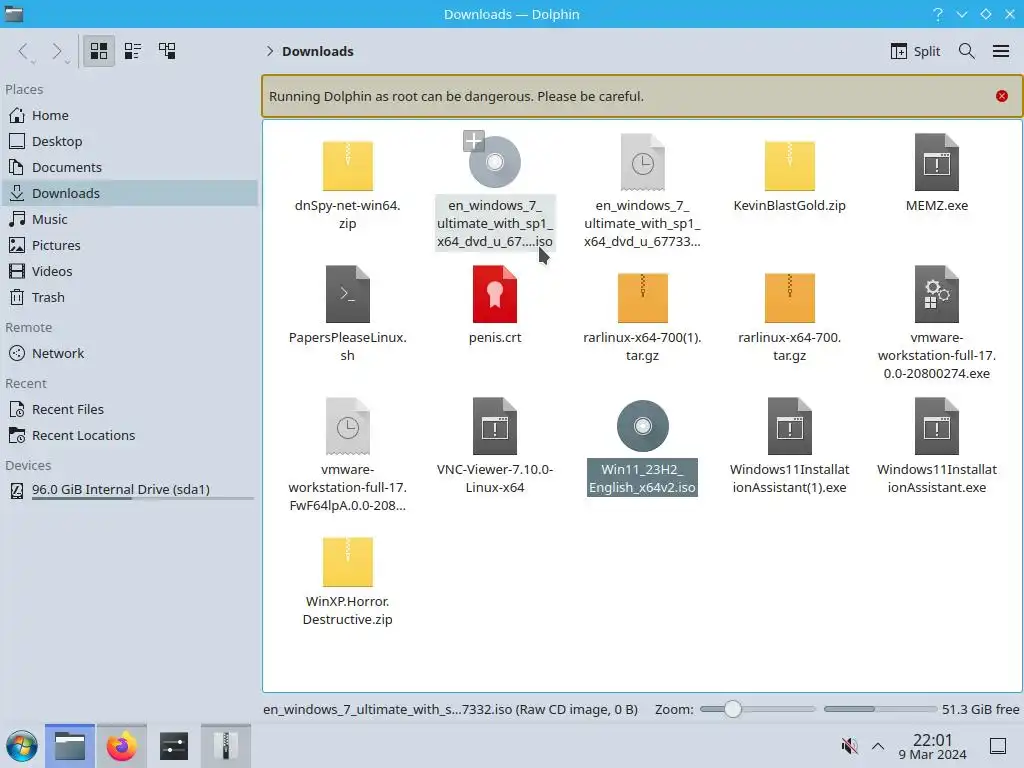Open the application launcher start button
Viewport: 1024px width, 768px height.
tap(22, 746)
